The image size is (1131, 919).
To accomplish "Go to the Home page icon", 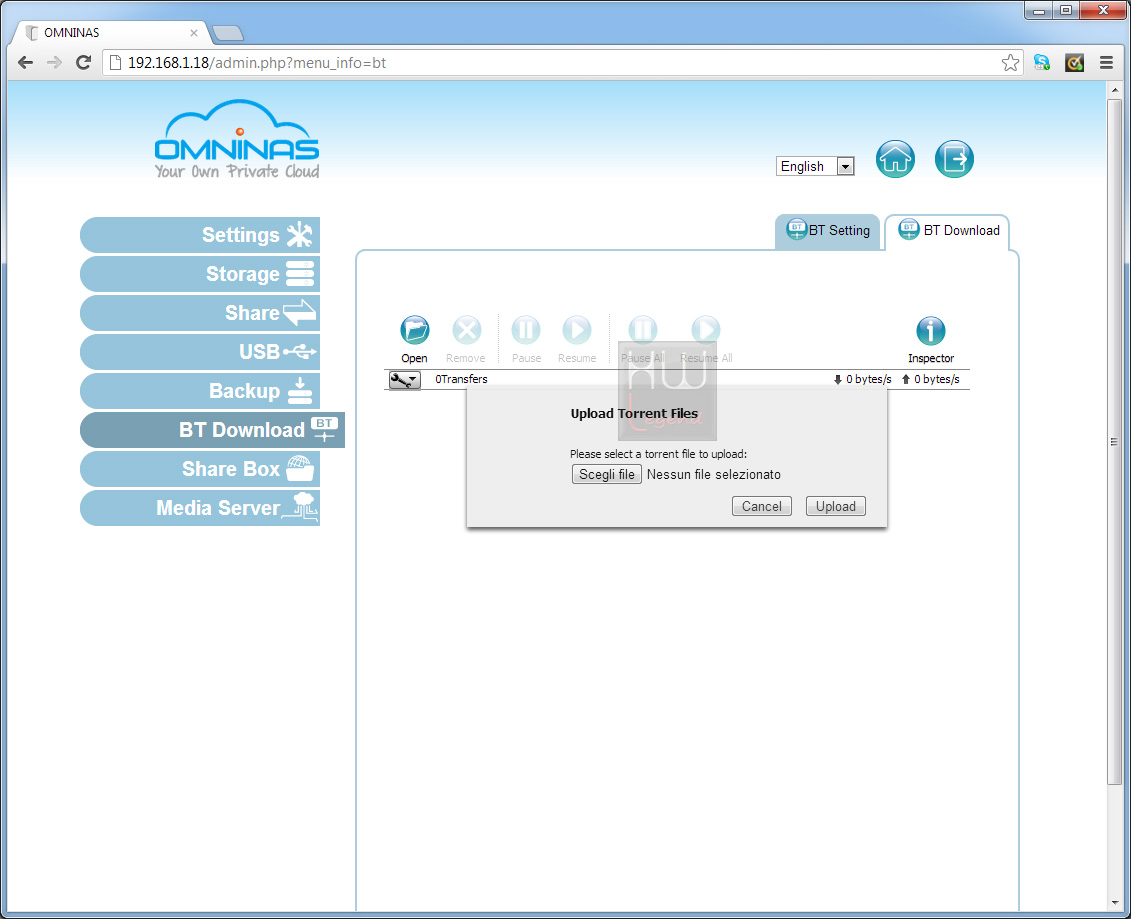I will [895, 159].
